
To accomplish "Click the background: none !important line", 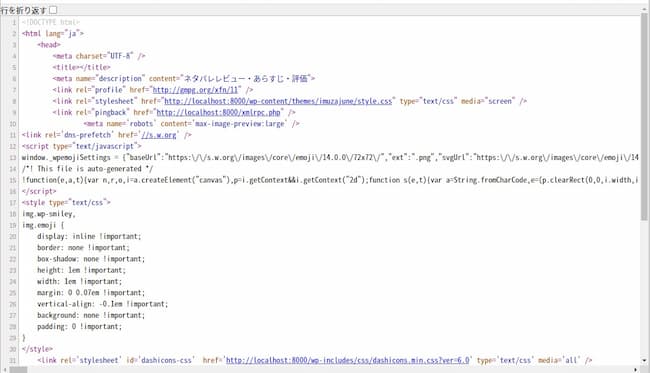I will [91, 315].
